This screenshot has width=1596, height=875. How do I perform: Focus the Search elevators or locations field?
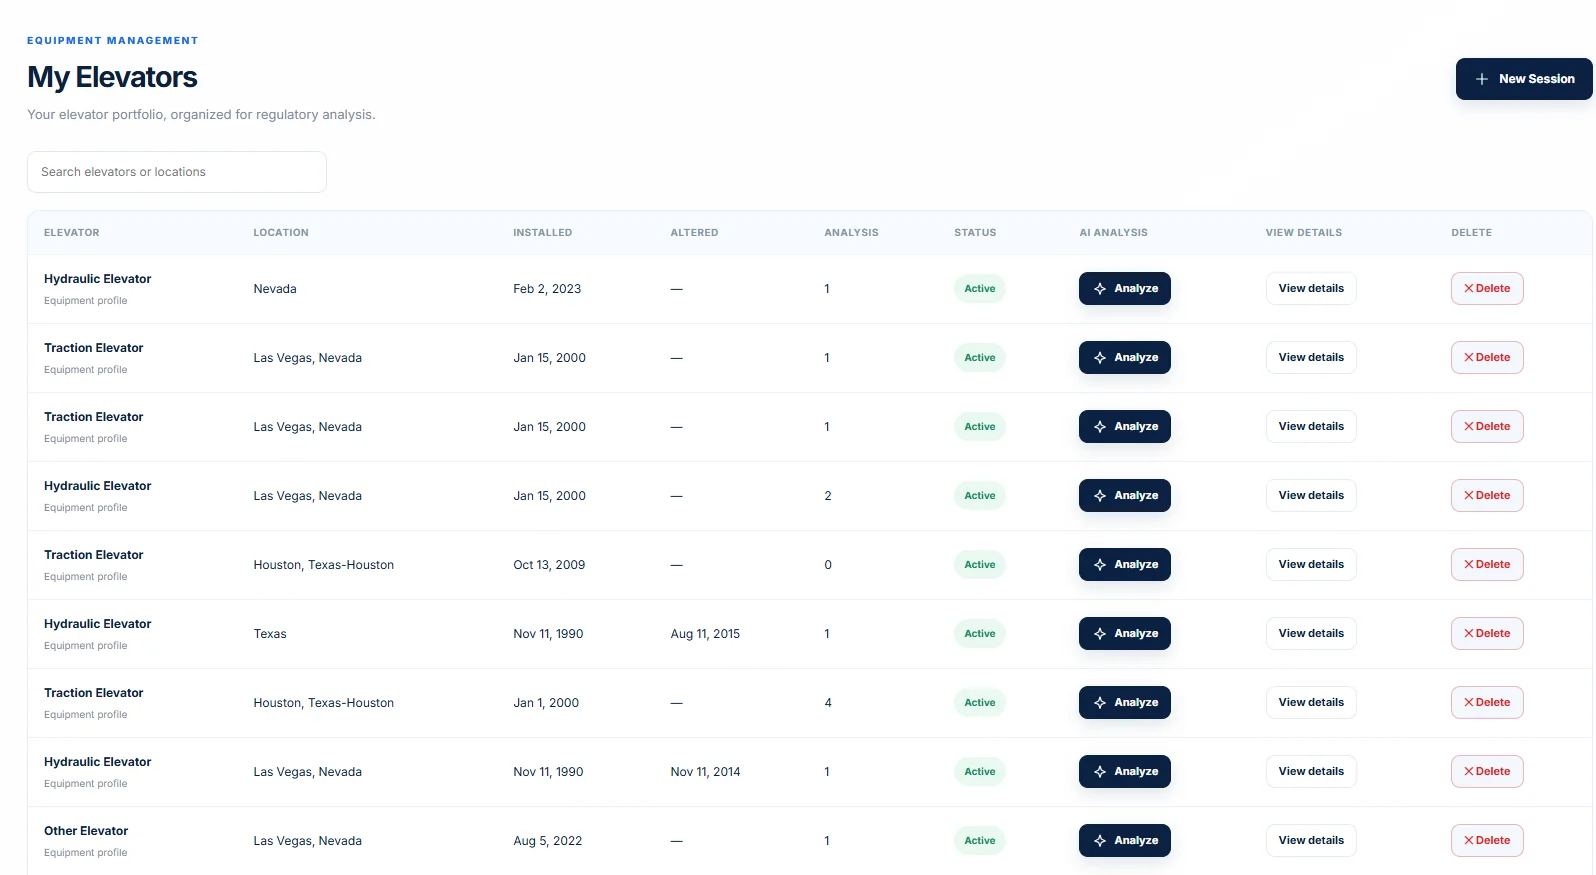point(177,172)
